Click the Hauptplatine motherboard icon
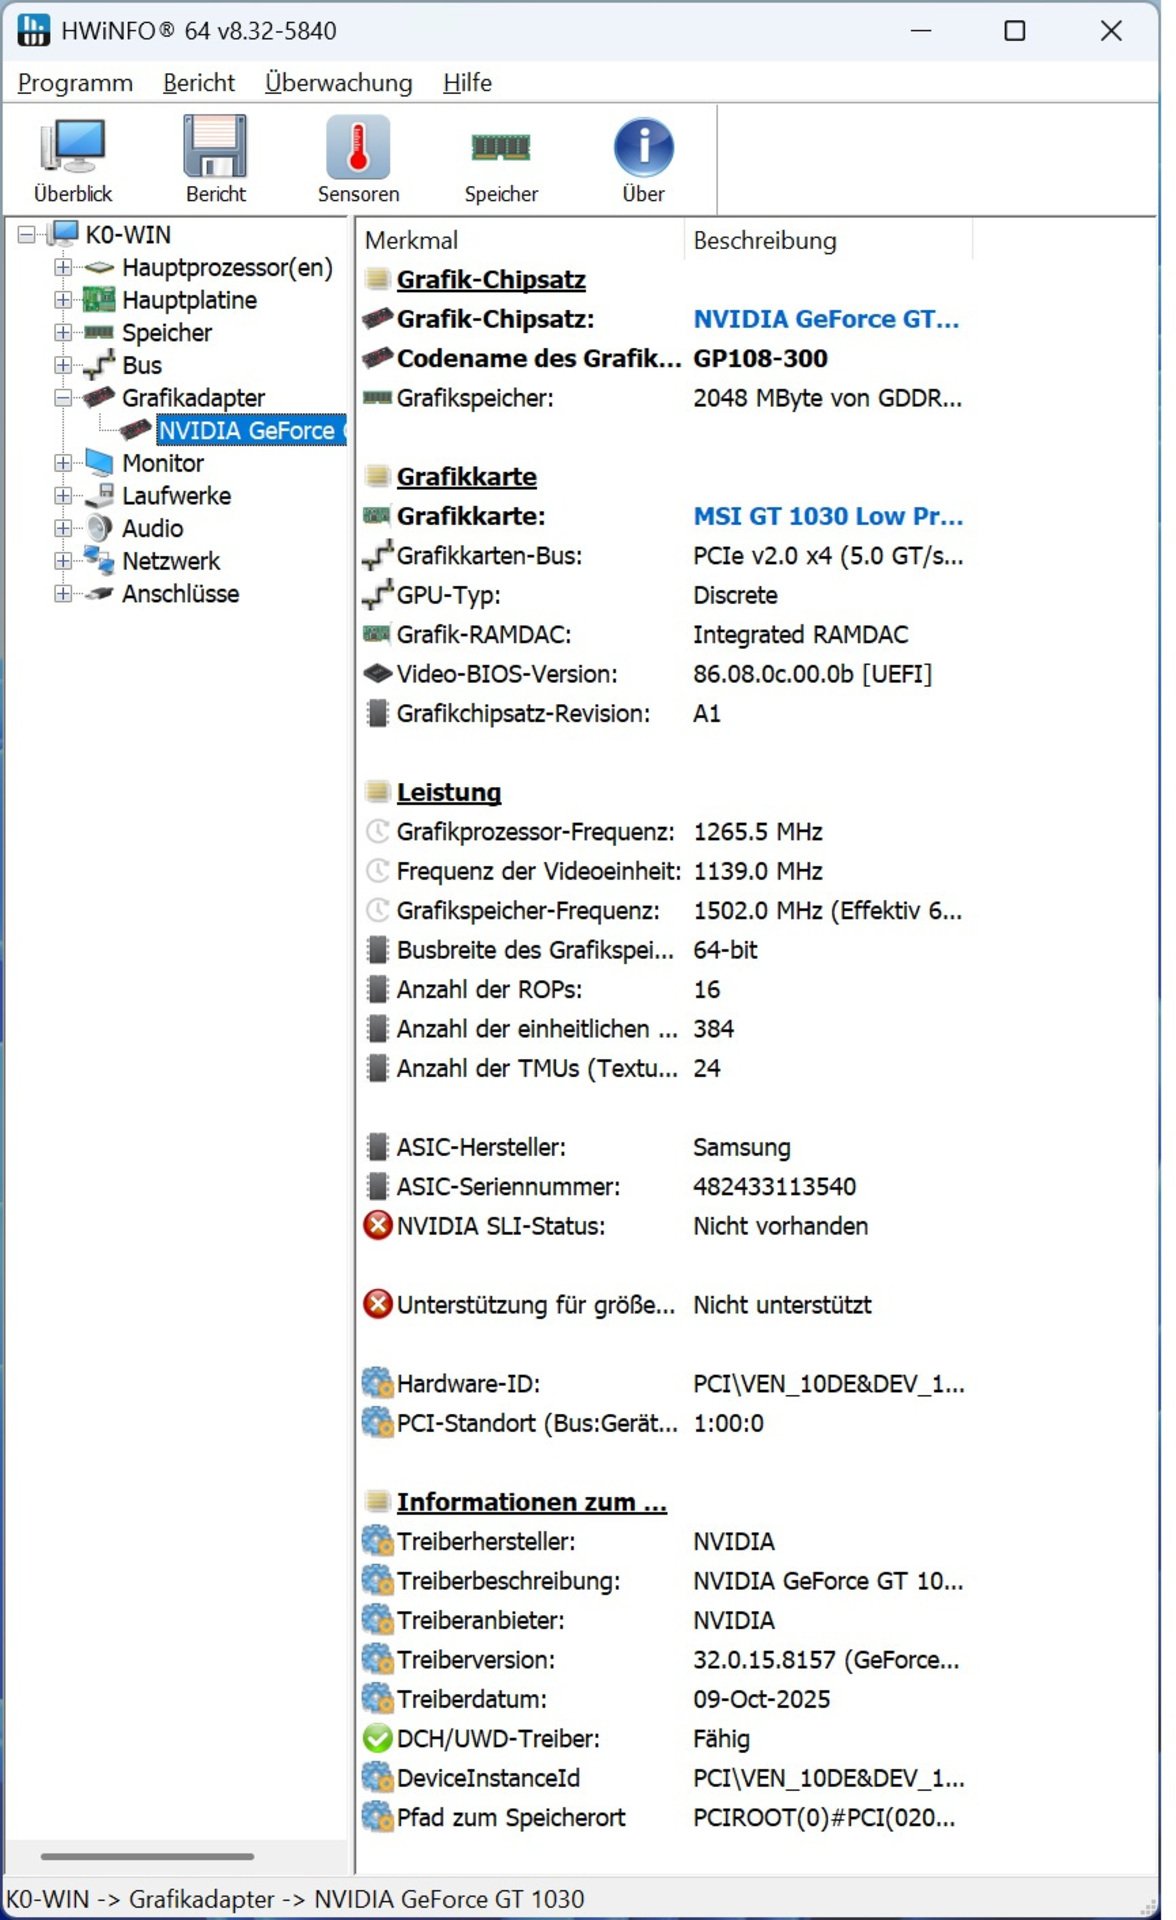The image size is (1176, 1920). tap(99, 299)
